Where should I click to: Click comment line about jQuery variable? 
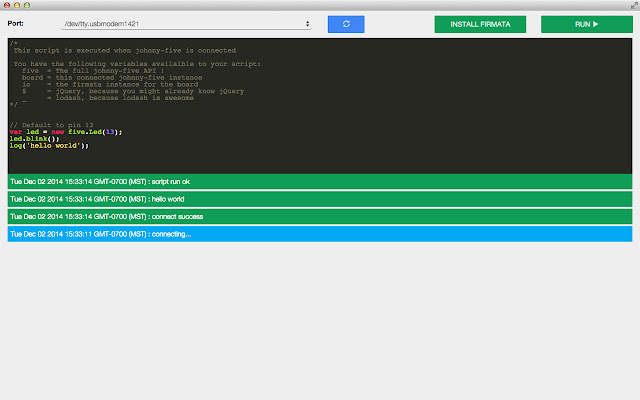tap(133, 91)
